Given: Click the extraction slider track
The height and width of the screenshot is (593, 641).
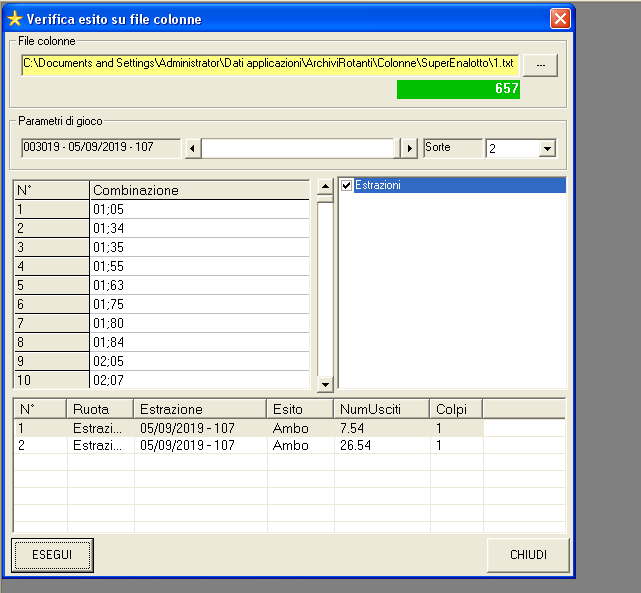Looking at the screenshot, I should tap(300, 148).
